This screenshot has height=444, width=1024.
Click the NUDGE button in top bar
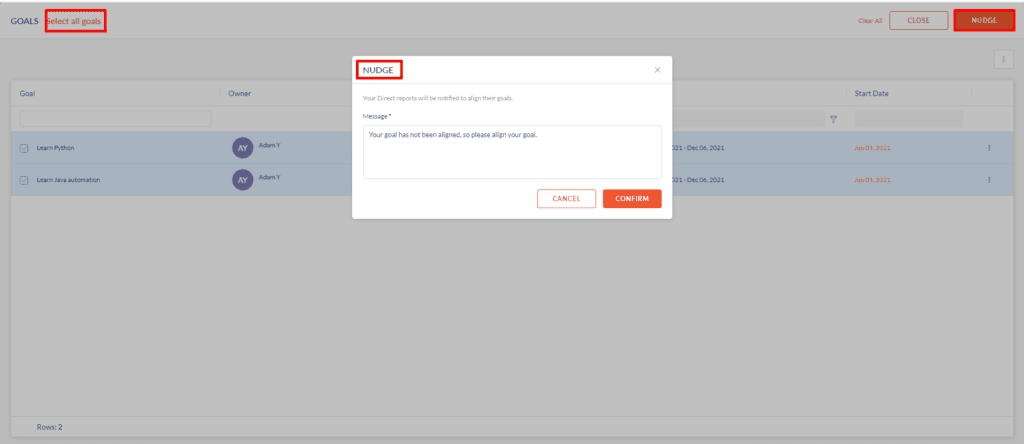[984, 20]
